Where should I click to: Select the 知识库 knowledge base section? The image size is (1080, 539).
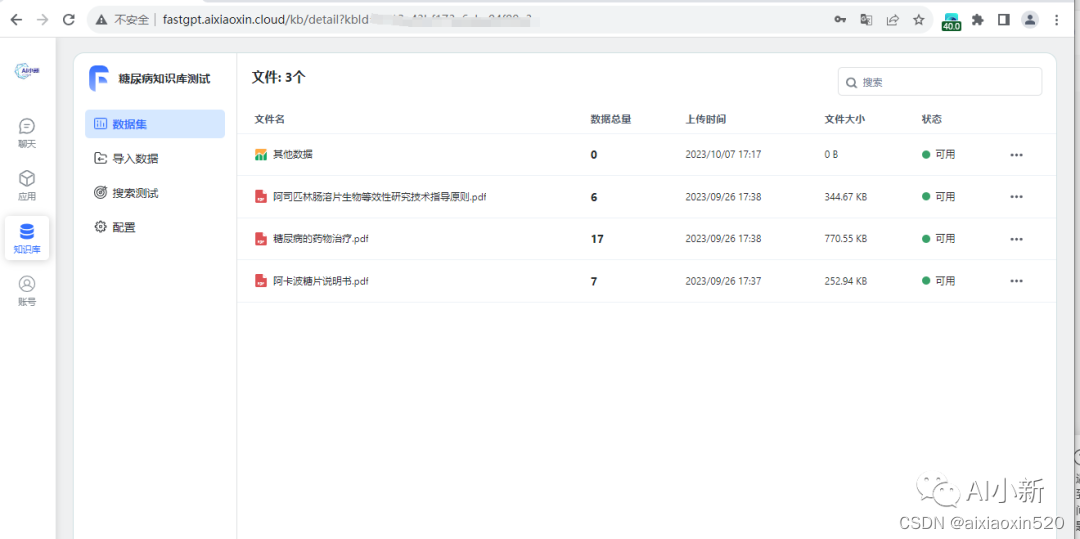pyautogui.click(x=27, y=238)
